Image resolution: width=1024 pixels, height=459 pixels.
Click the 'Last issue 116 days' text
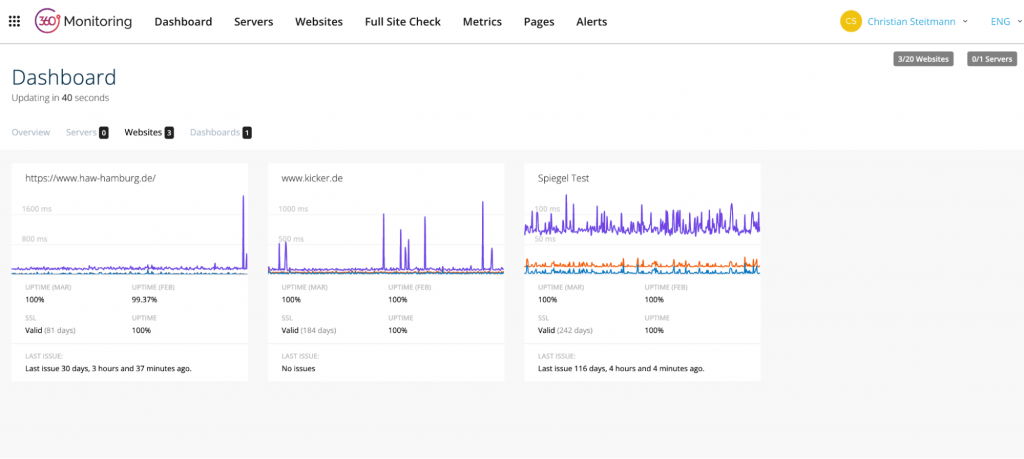click(x=621, y=368)
